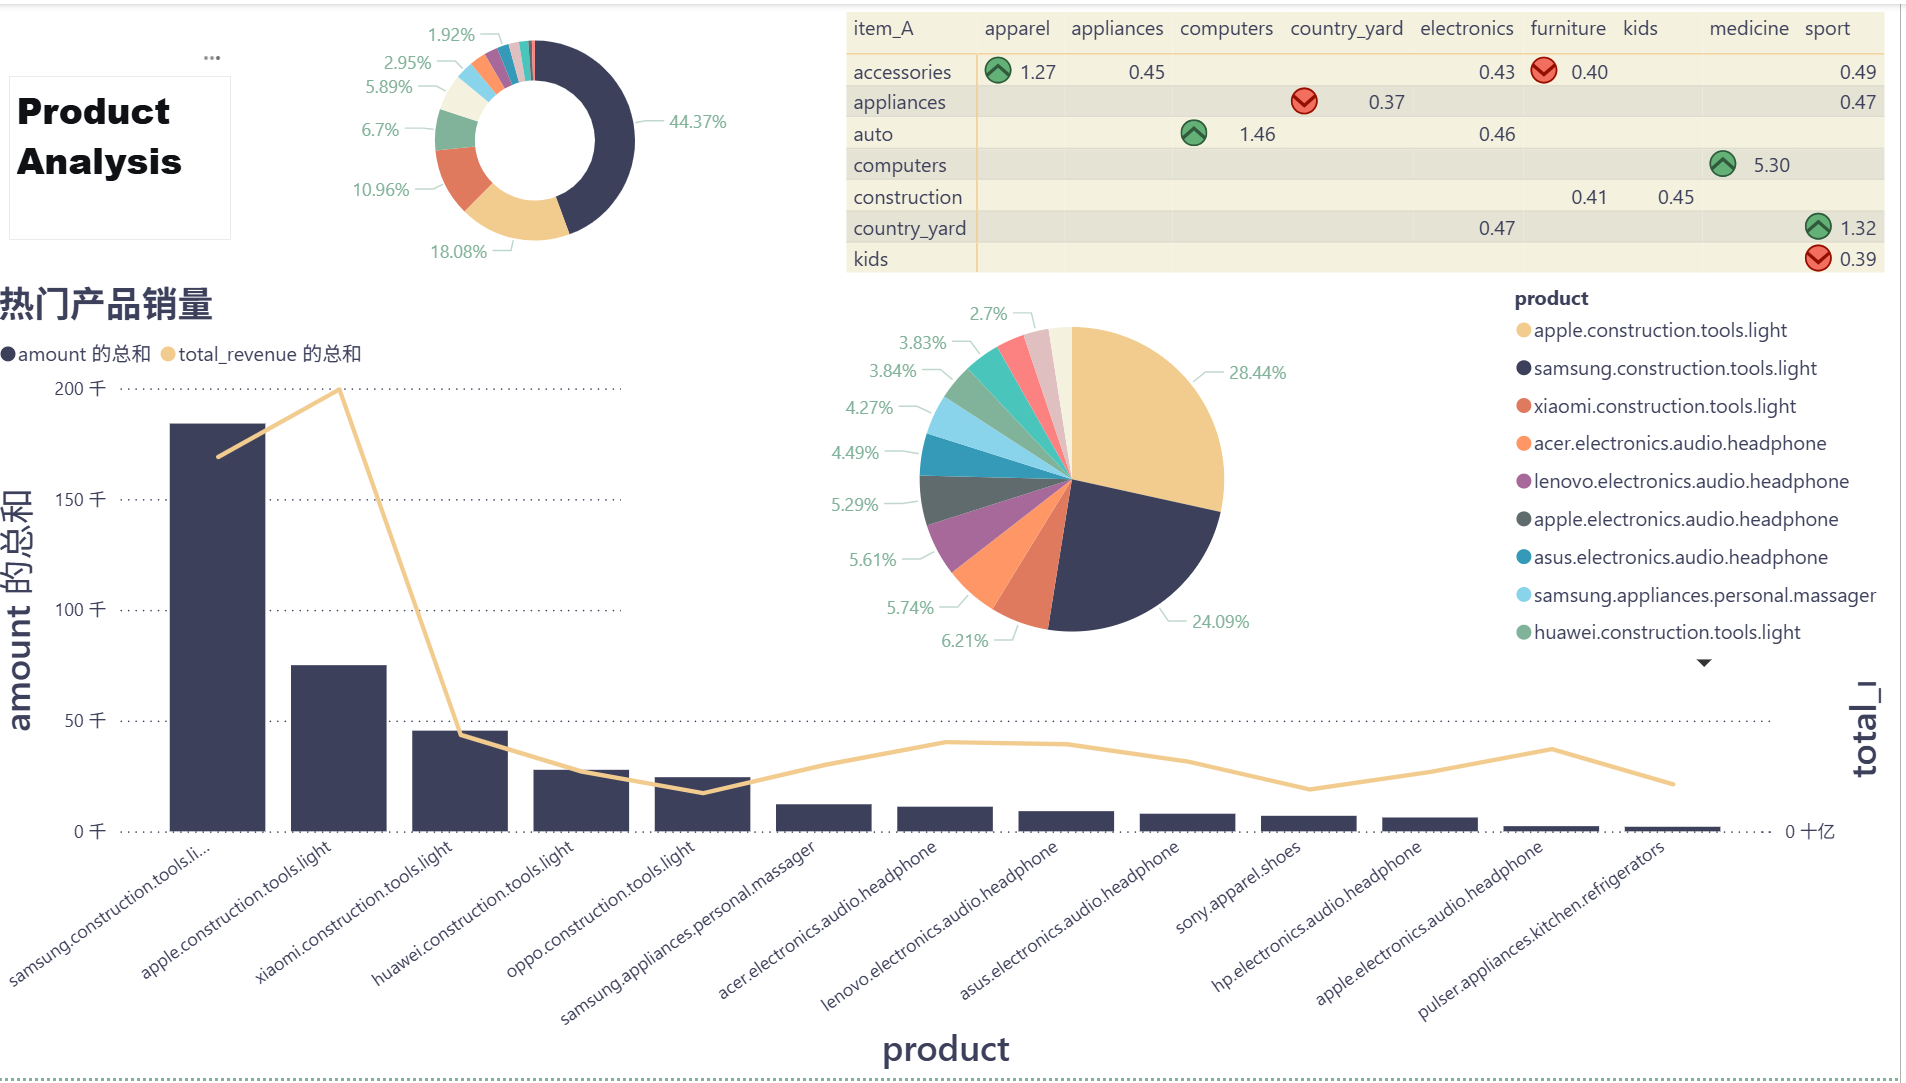Click samsung.appliances.personal.massager legend entry
The image size is (1906, 1083).
(1696, 595)
